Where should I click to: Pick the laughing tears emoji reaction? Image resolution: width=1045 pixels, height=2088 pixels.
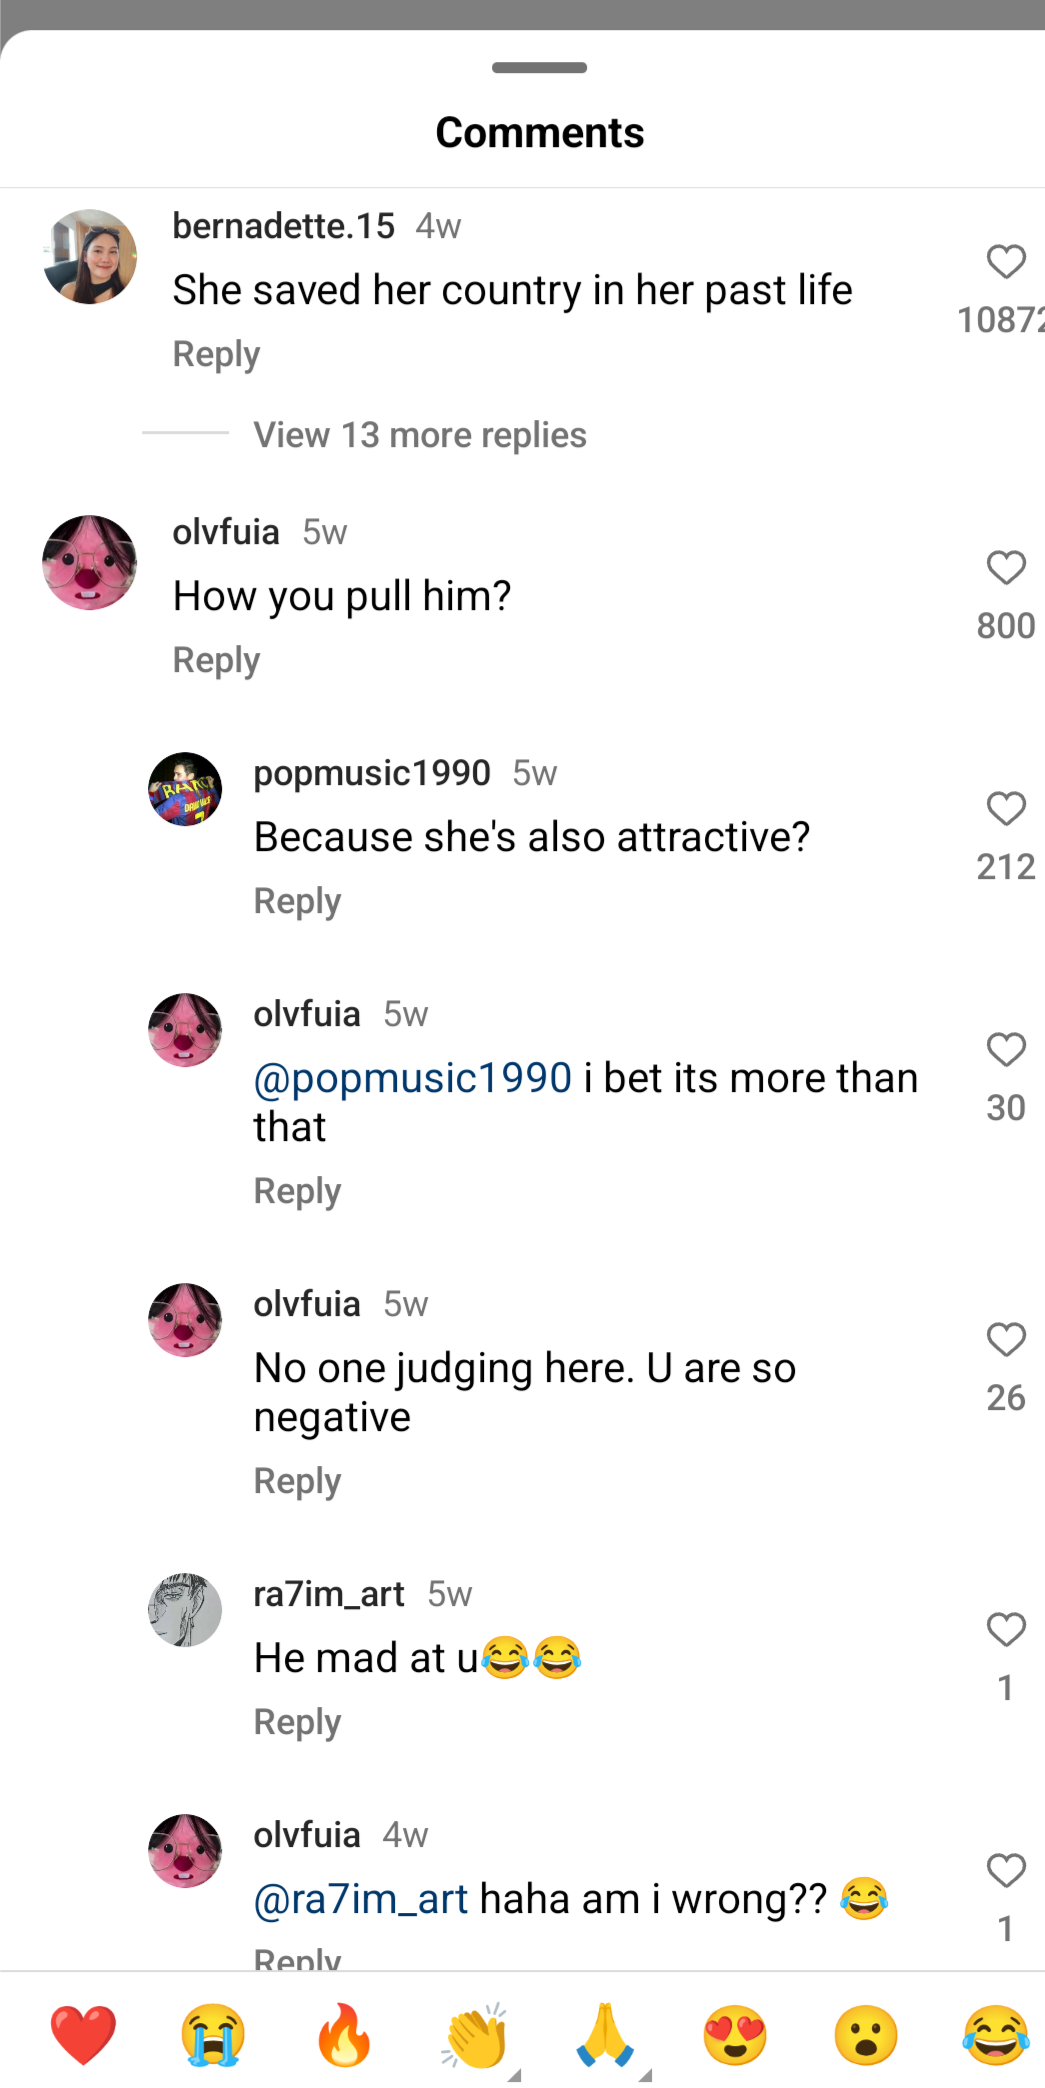[996, 2034]
